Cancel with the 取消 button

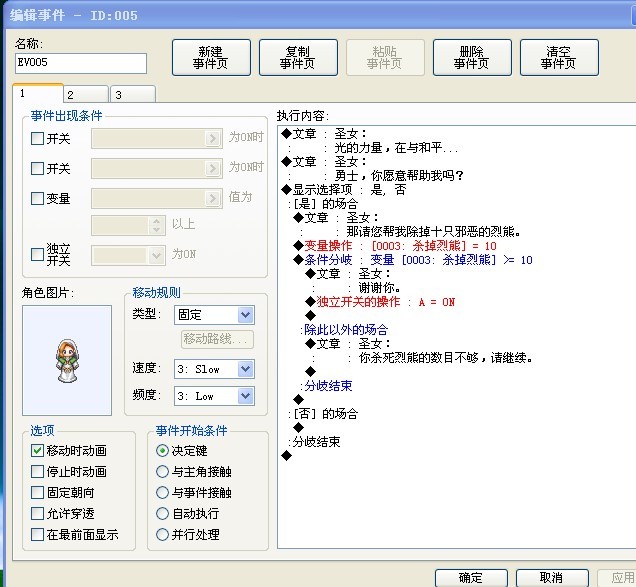552,577
